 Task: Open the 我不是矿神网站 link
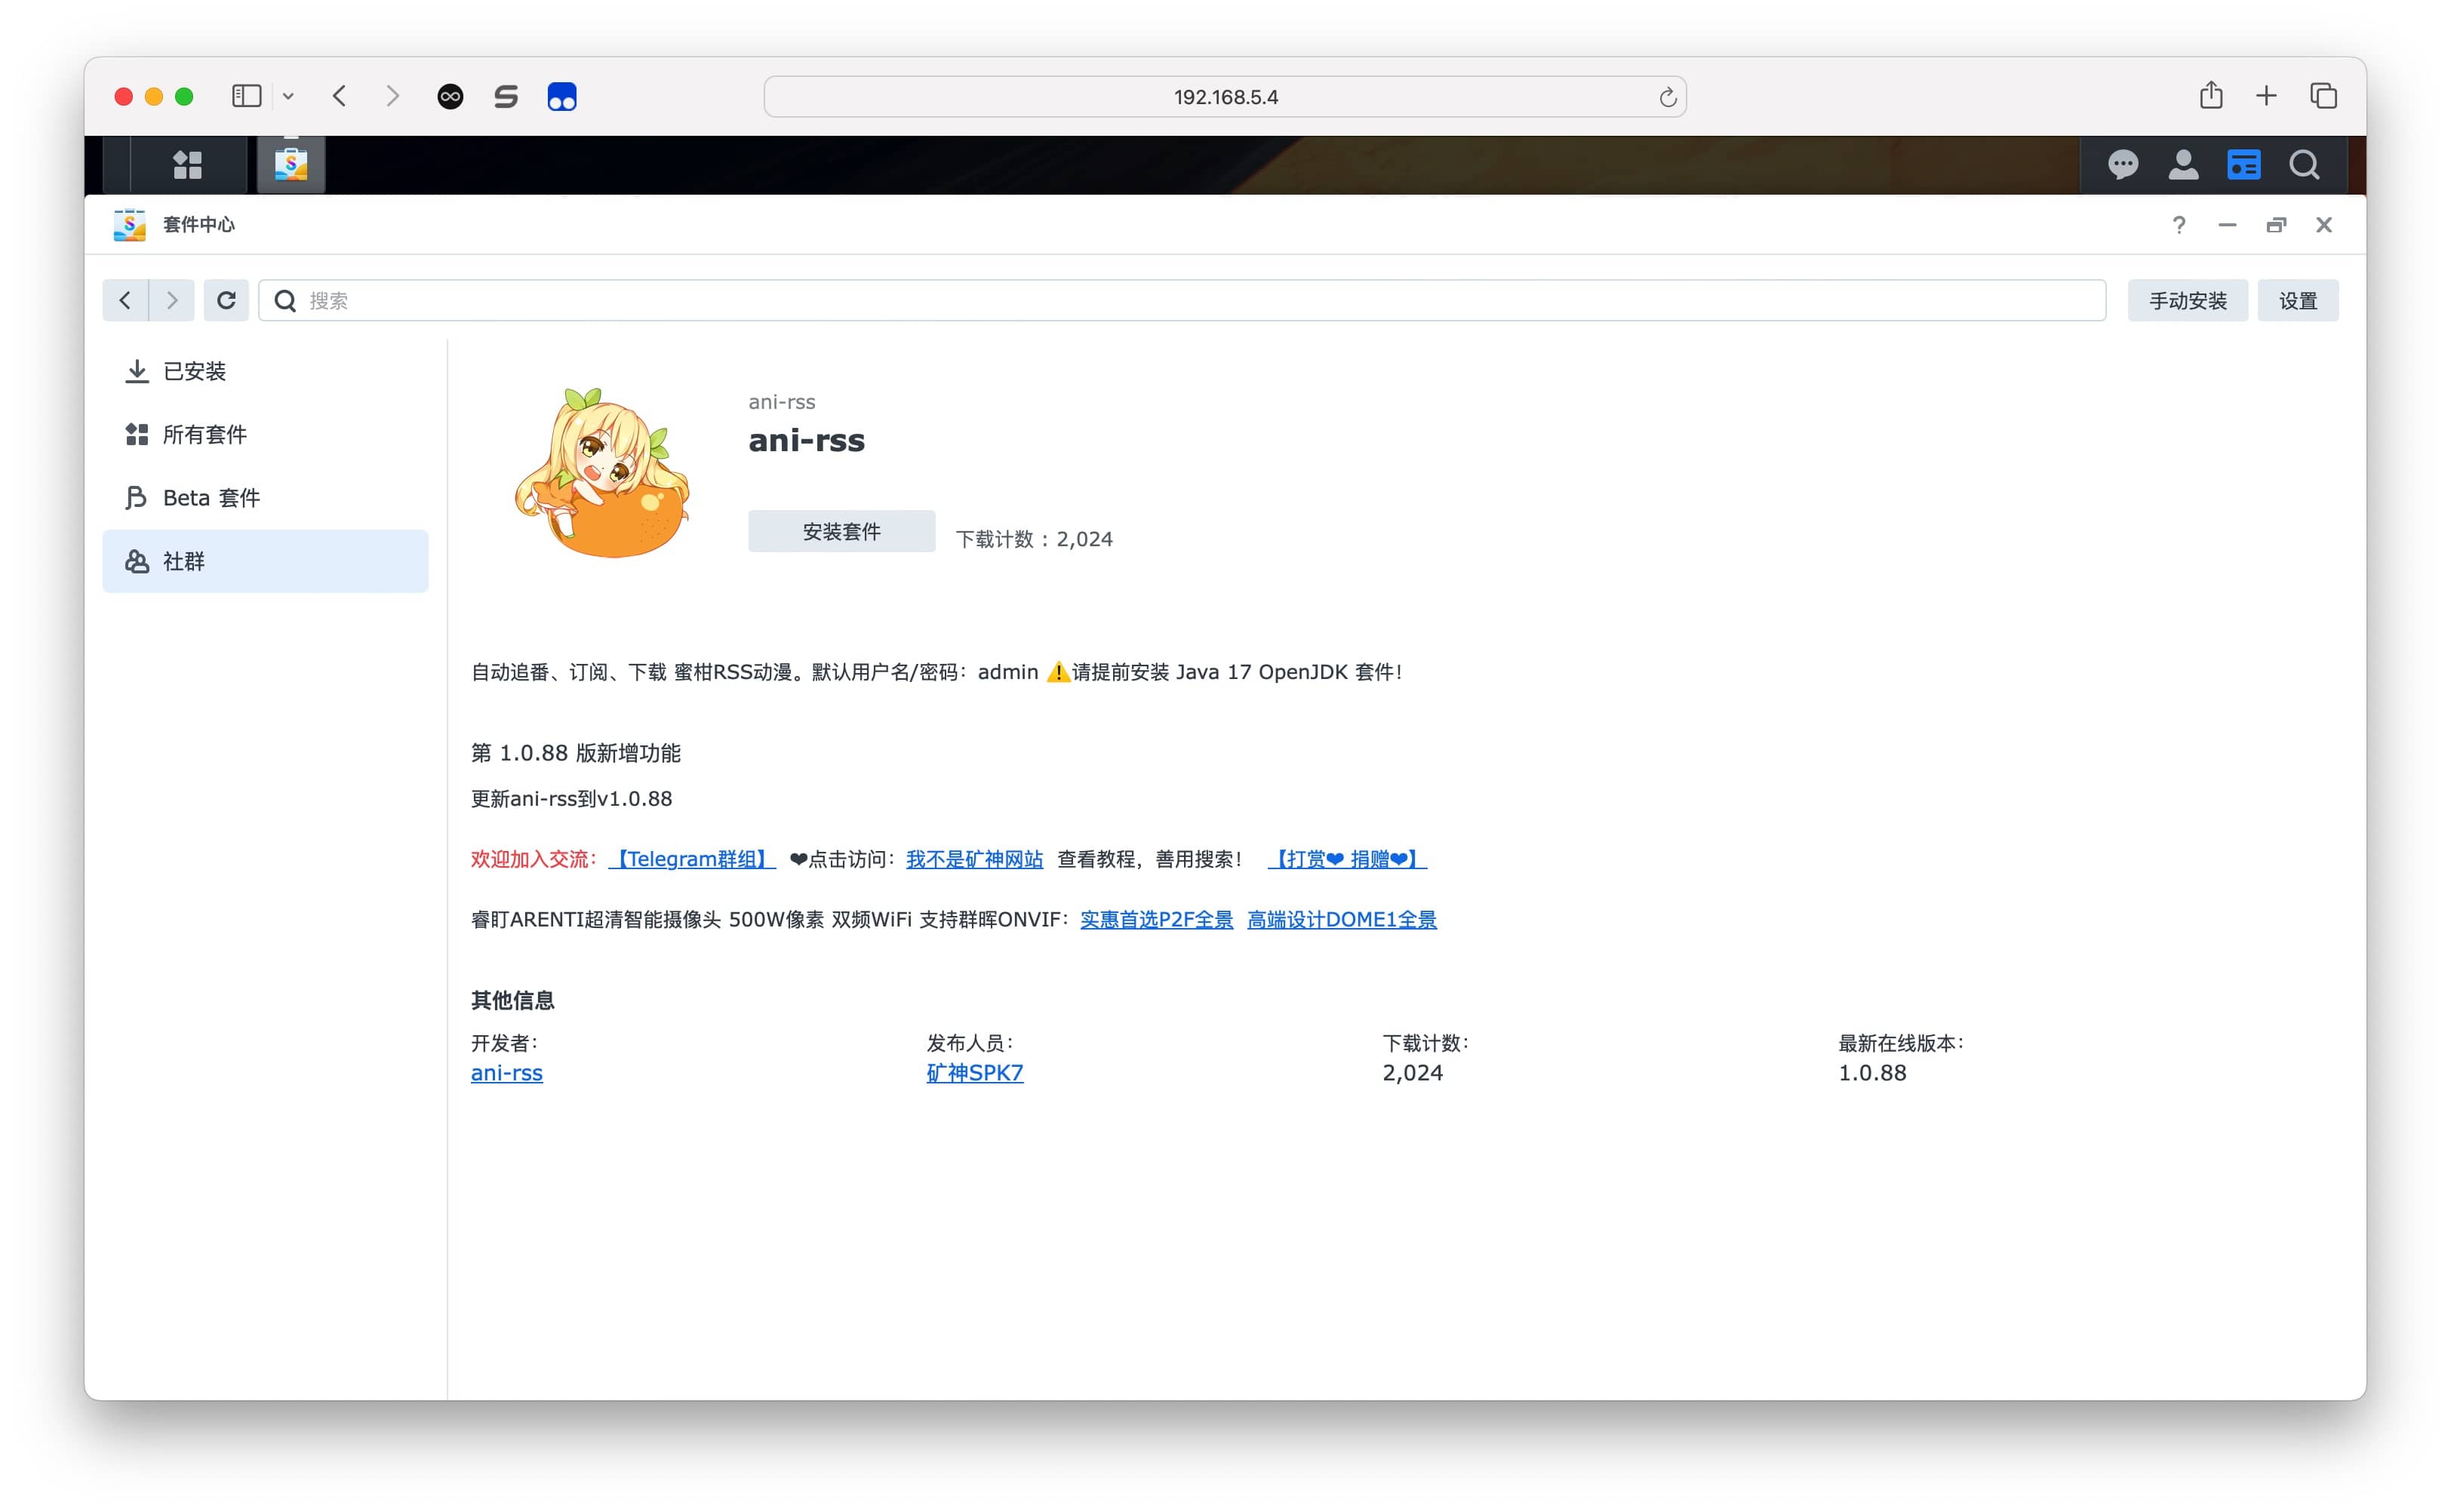[x=974, y=859]
